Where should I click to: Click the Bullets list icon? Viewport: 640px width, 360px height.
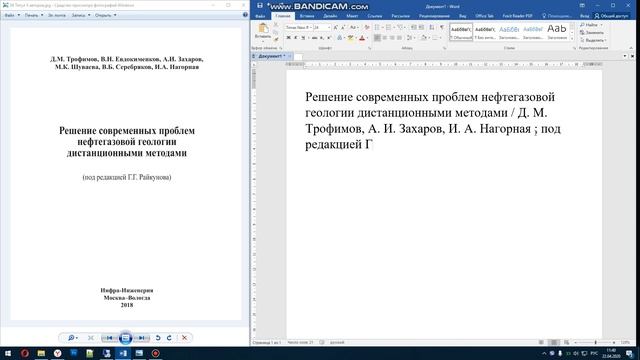click(x=377, y=27)
